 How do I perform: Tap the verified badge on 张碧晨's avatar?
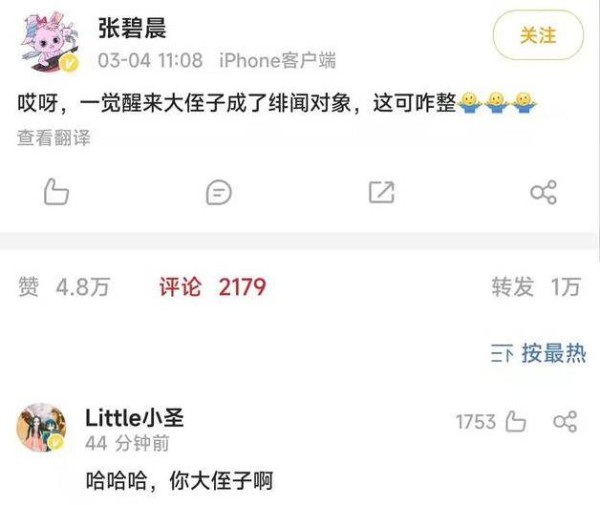pos(69,63)
